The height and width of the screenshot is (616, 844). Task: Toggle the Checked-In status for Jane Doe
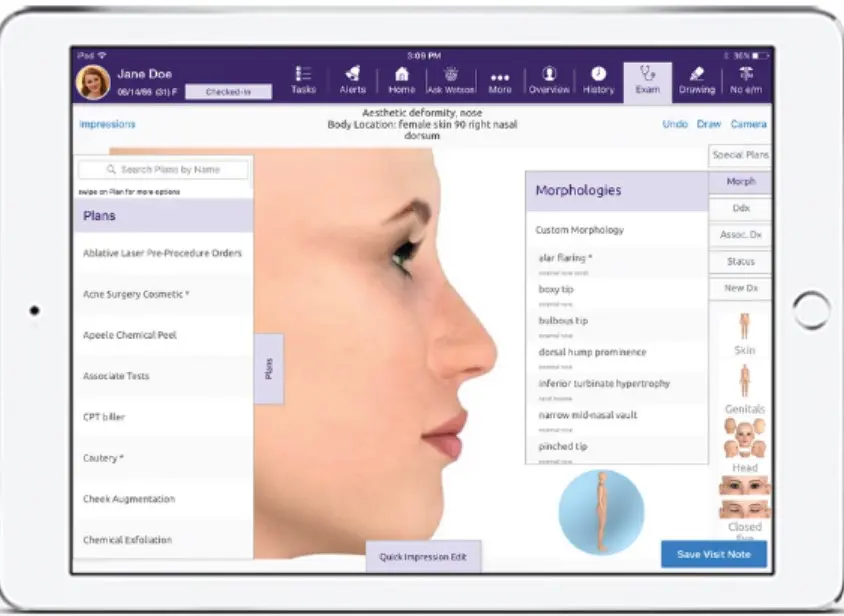pos(228,90)
